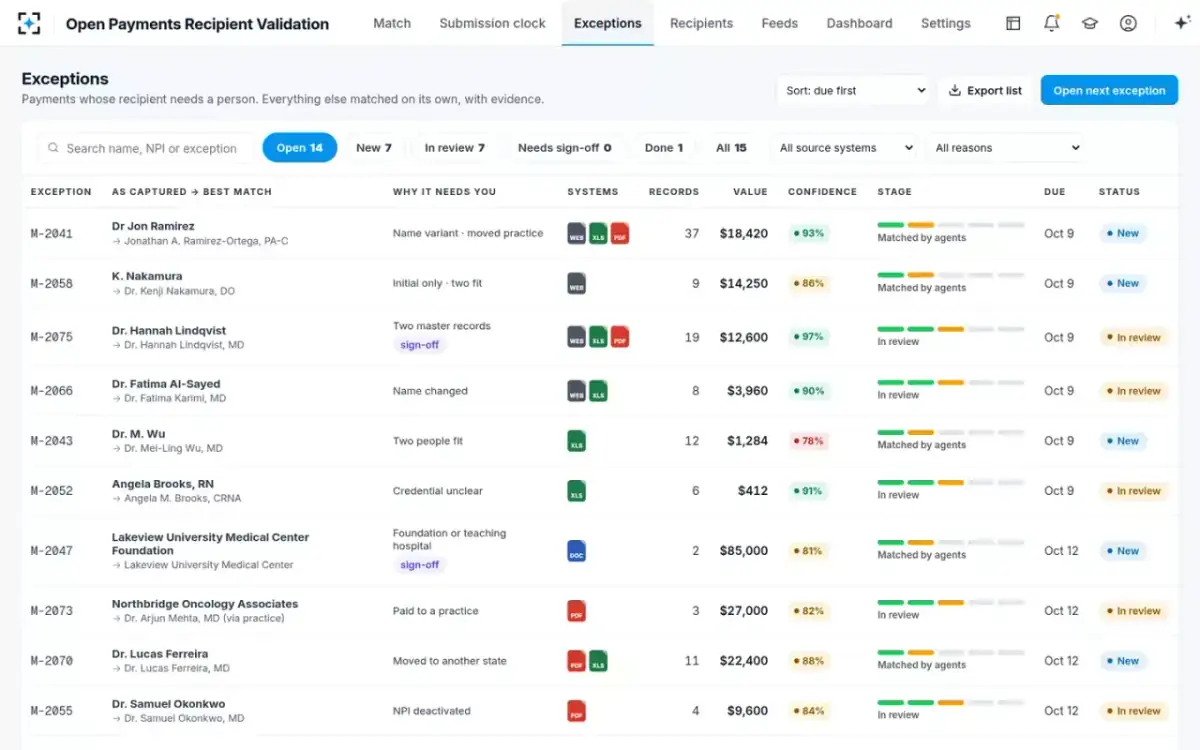Viewport: 1200px width, 750px height.
Task: Click PDF icon in Samuel Okonkwo row
Action: pos(577,711)
